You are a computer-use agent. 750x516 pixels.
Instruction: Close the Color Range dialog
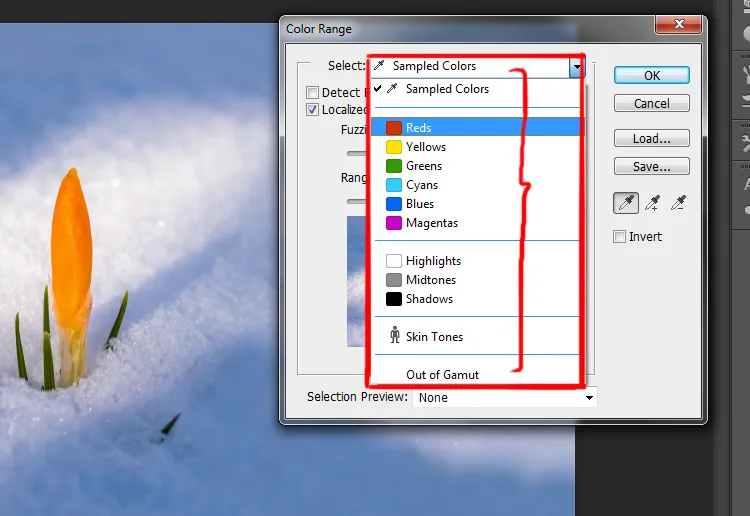click(679, 24)
